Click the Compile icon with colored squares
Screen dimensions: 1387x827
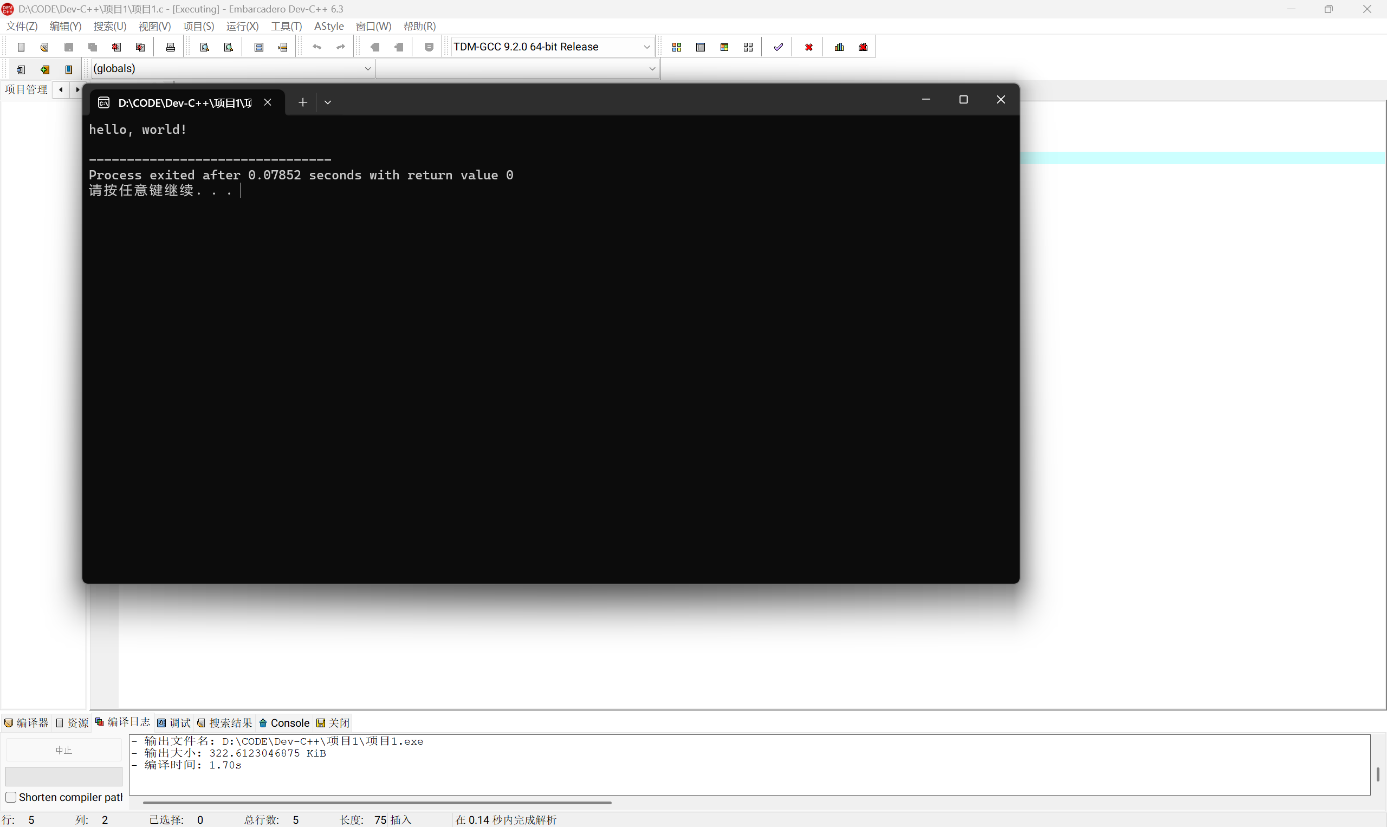(676, 47)
